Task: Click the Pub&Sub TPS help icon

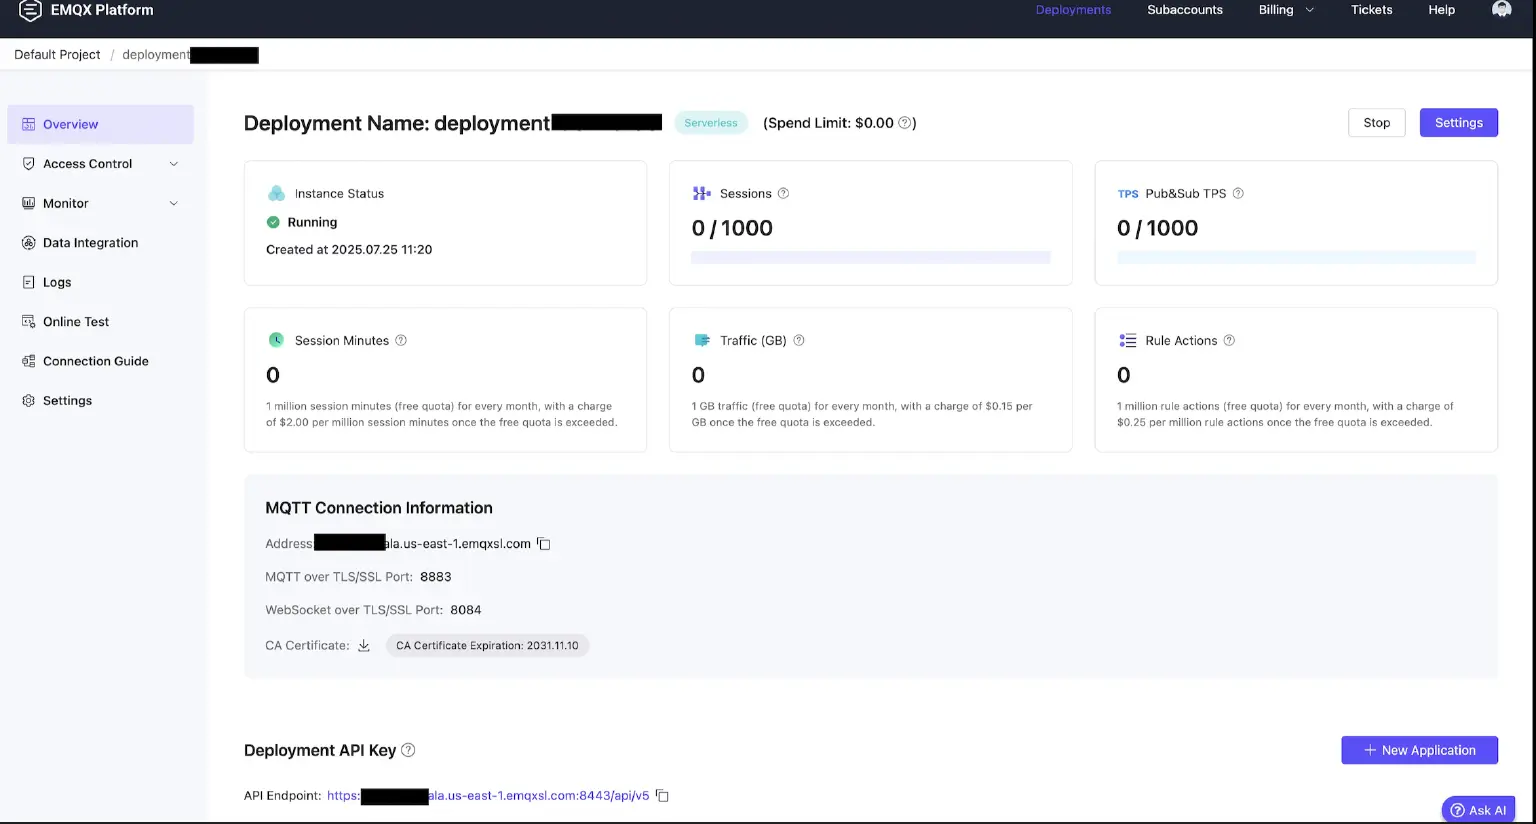Action: pyautogui.click(x=1238, y=194)
